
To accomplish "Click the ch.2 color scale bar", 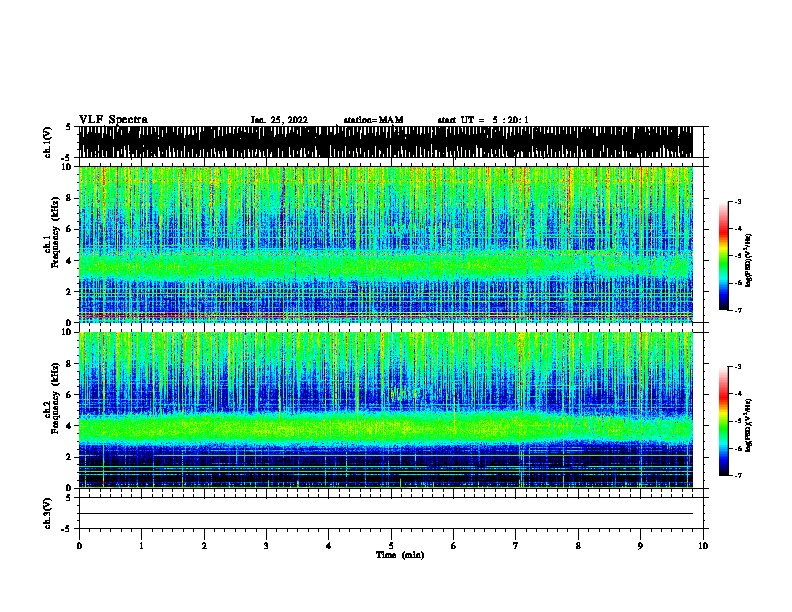I will tap(724, 421).
